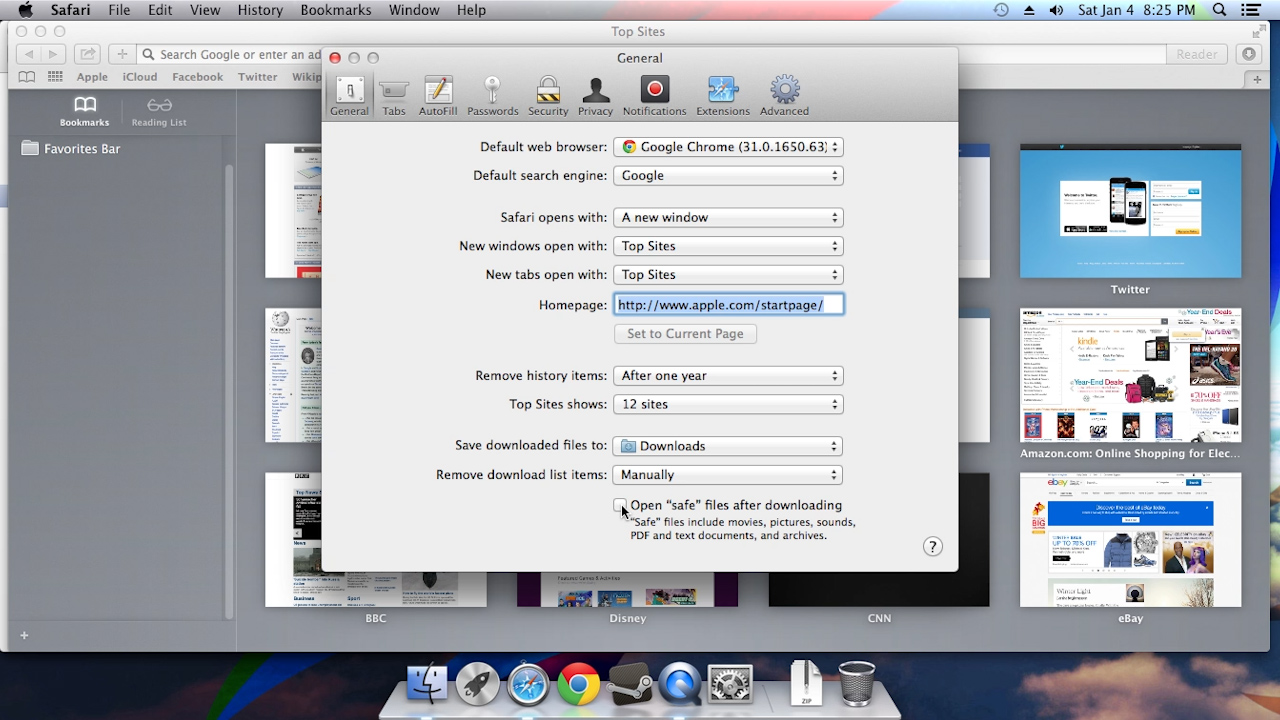Image resolution: width=1280 pixels, height=720 pixels.
Task: Click the Reader button in Safari toolbar
Action: click(1197, 54)
